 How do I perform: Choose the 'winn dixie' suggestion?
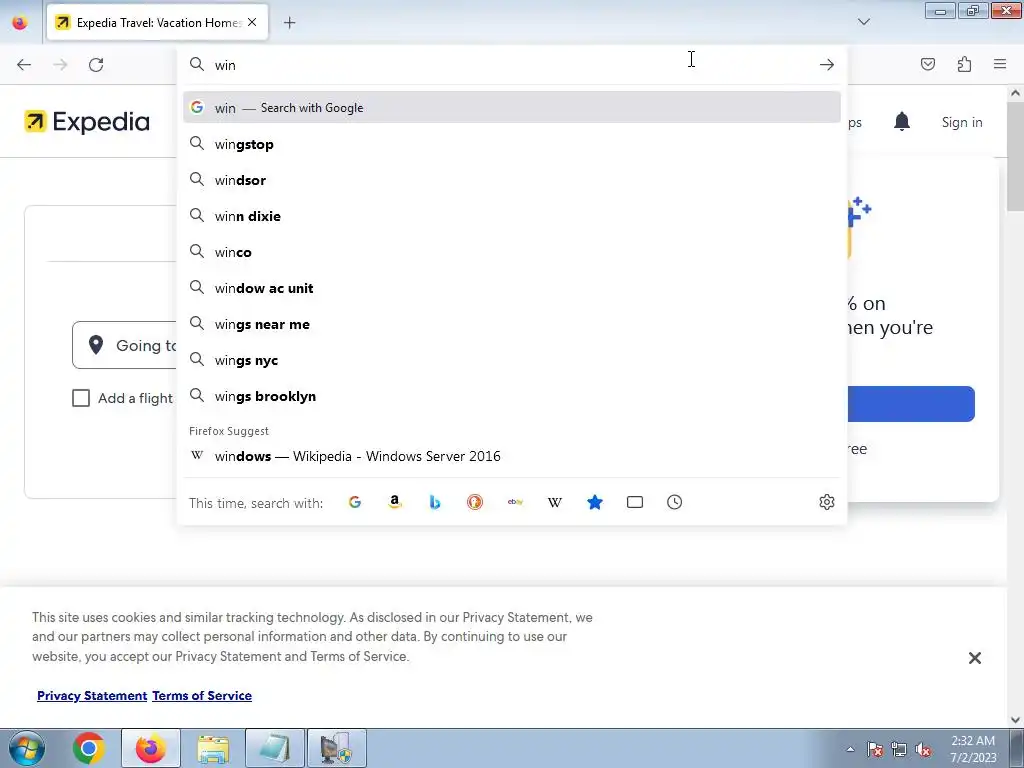(x=512, y=216)
